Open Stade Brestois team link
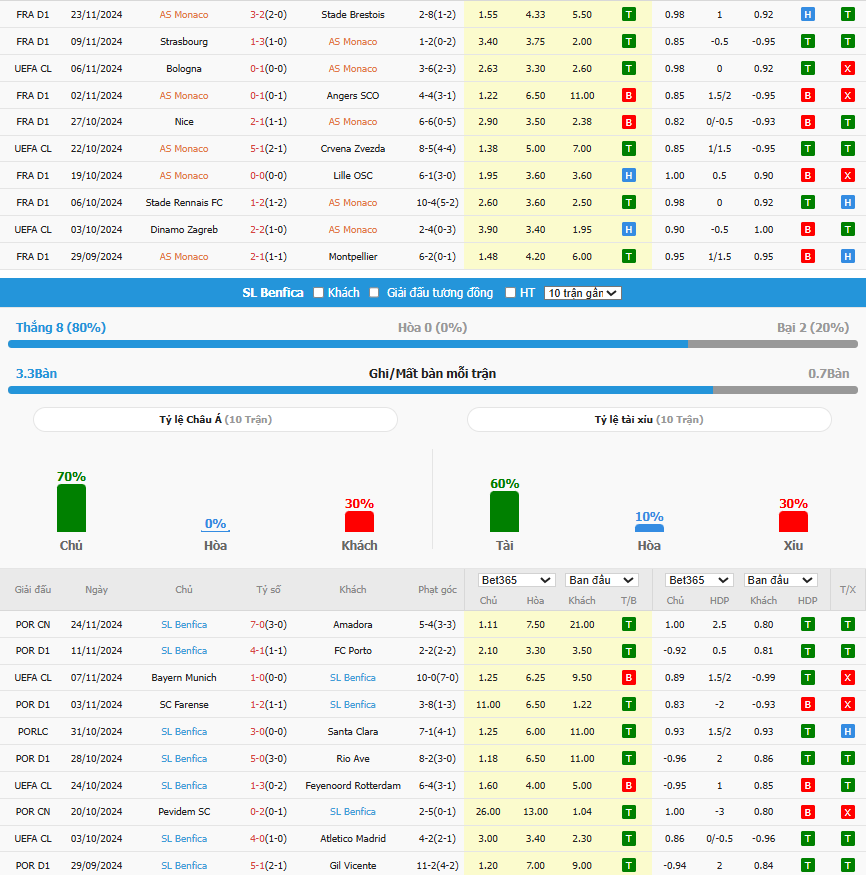 353,15
